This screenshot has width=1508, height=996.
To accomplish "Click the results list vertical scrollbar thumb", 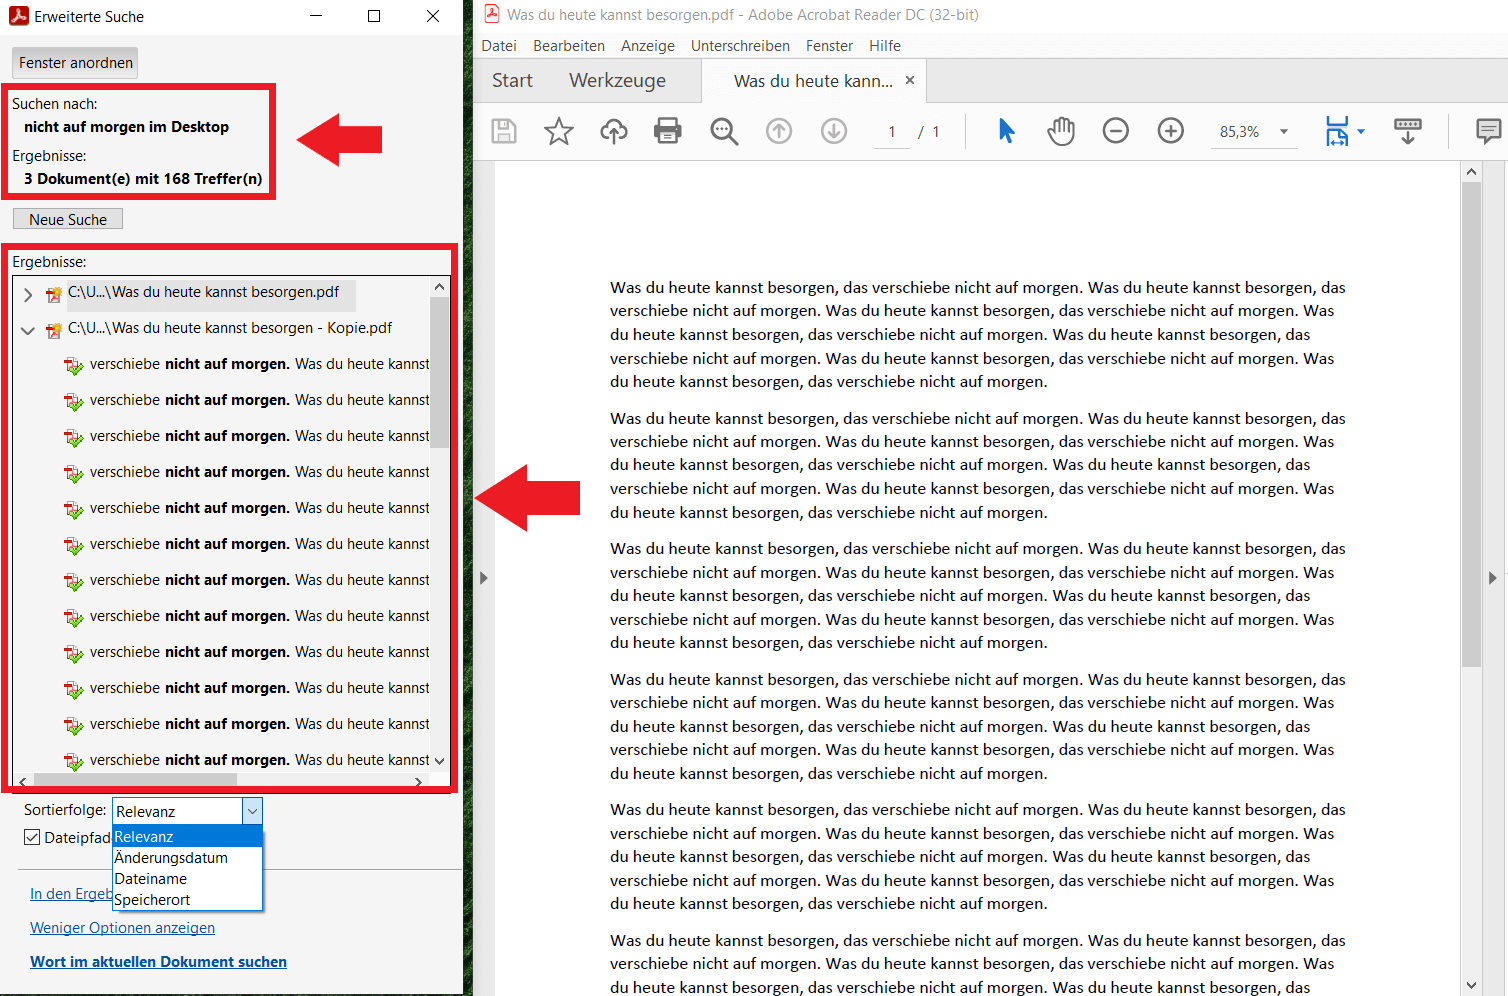I will [x=439, y=372].
